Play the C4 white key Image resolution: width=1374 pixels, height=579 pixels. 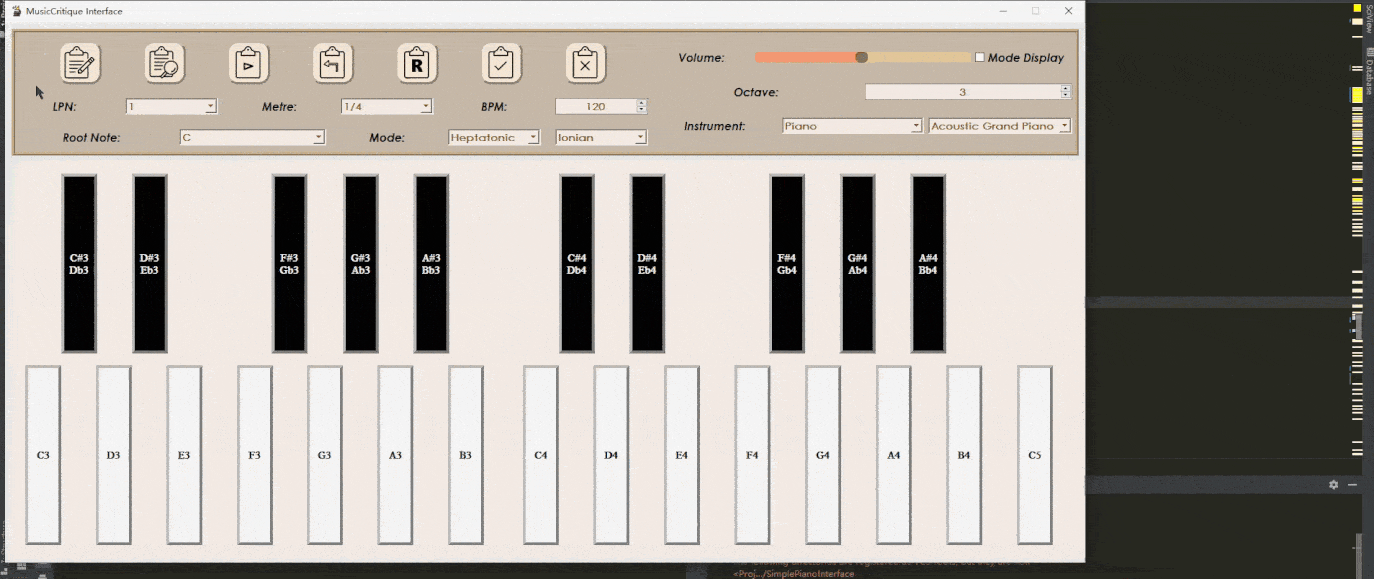click(x=541, y=455)
